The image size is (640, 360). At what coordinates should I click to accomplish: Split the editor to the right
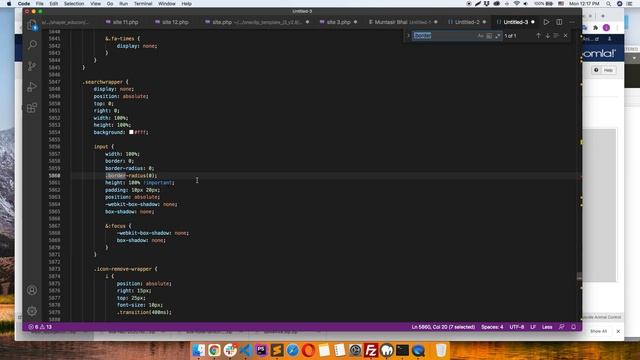pos(559,22)
